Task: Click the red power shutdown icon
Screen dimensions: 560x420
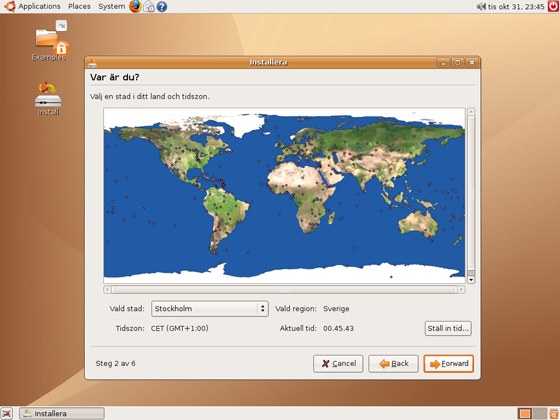Action: point(554,6)
